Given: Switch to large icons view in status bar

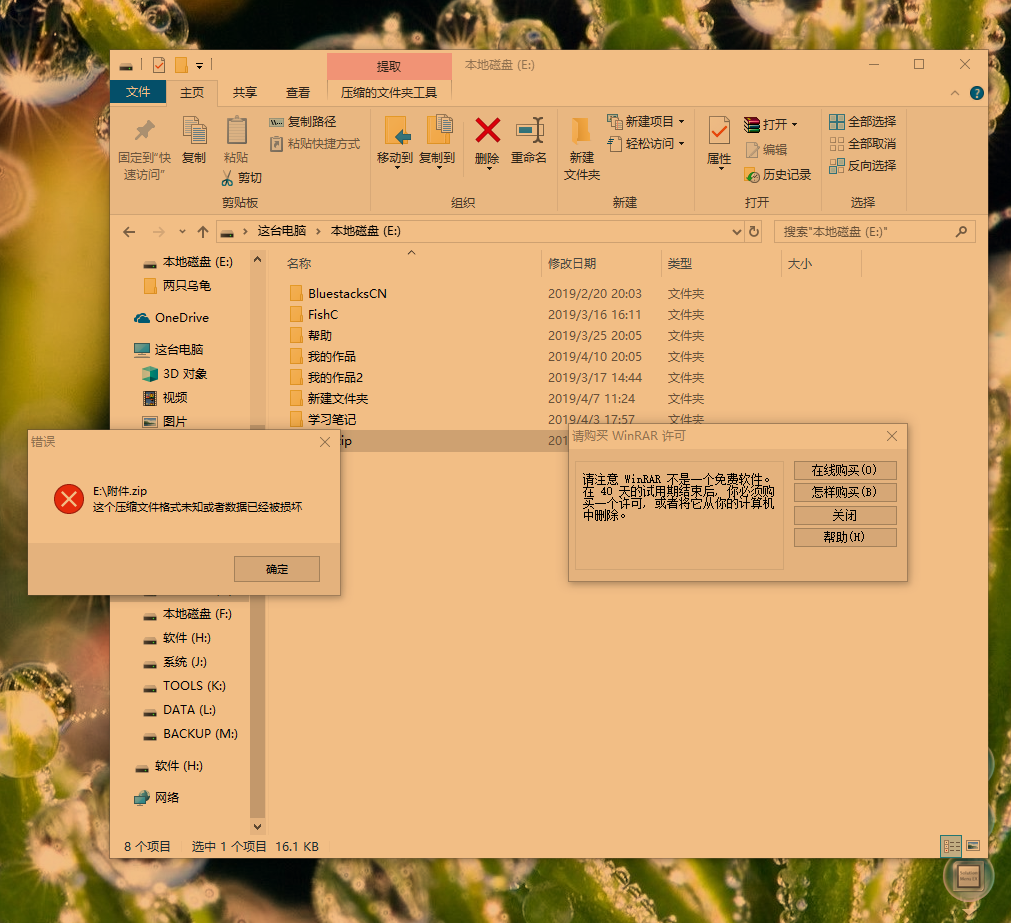Looking at the screenshot, I should [972, 846].
